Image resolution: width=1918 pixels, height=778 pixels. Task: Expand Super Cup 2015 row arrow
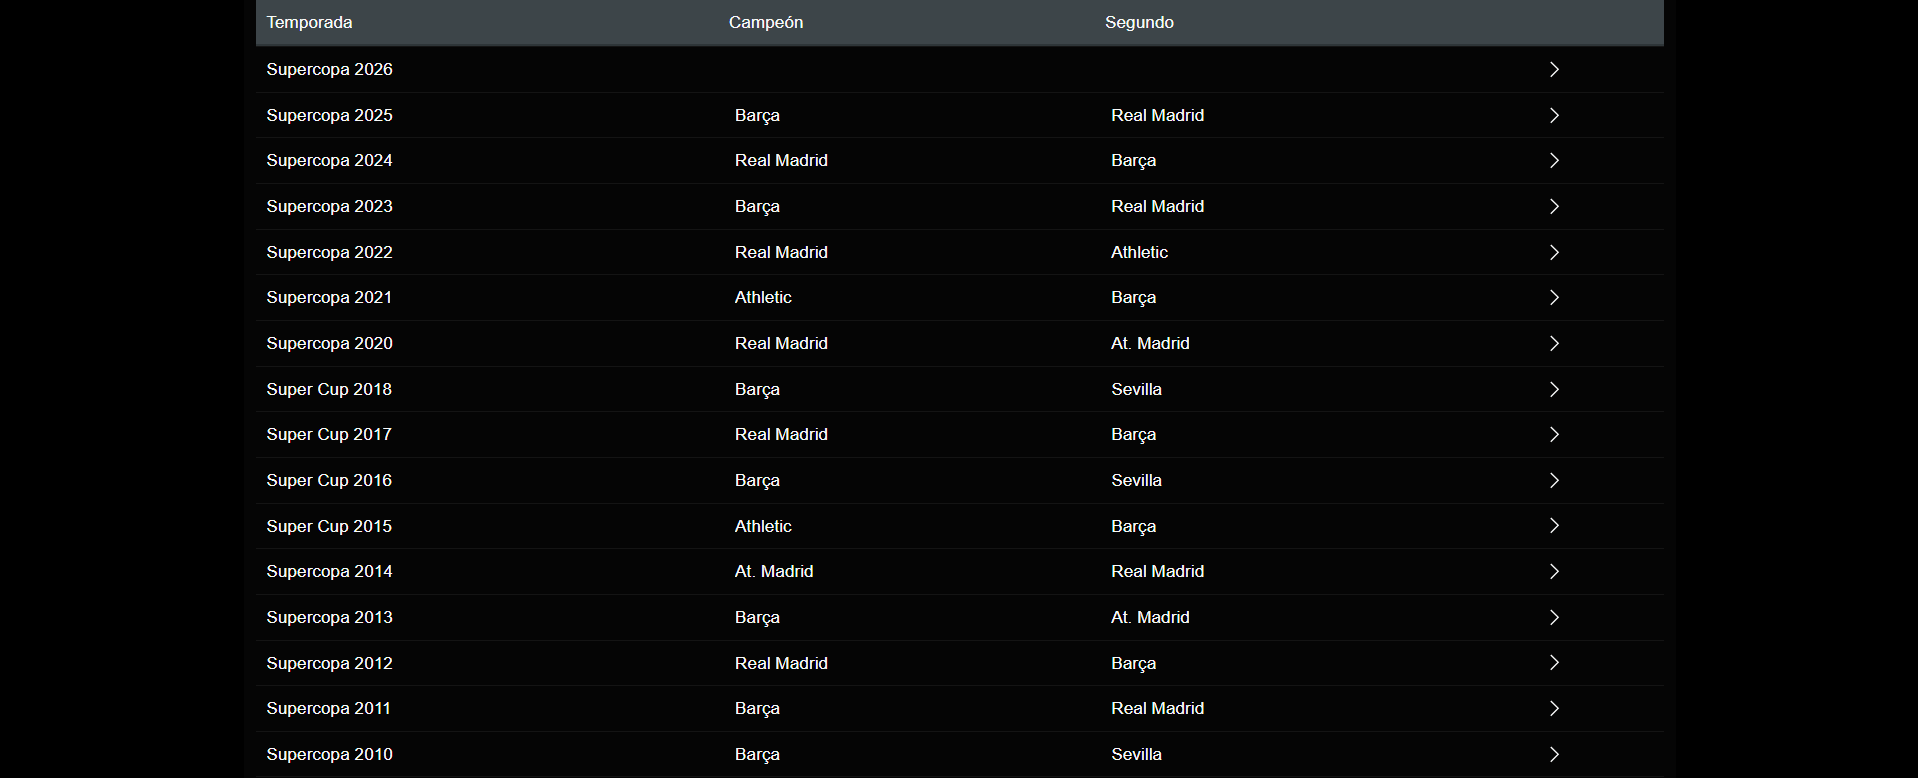pos(1554,526)
